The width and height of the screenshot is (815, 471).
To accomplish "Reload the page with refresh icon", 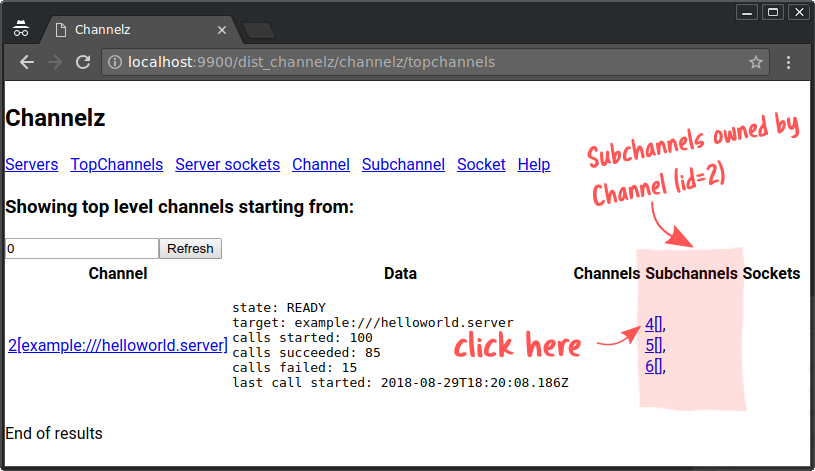I will click(x=84, y=62).
